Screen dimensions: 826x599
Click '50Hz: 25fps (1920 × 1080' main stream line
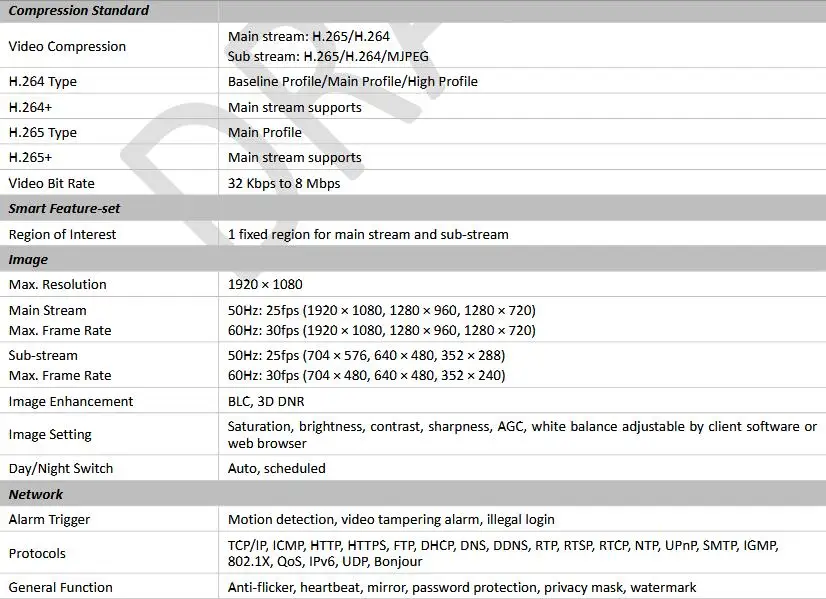point(382,310)
